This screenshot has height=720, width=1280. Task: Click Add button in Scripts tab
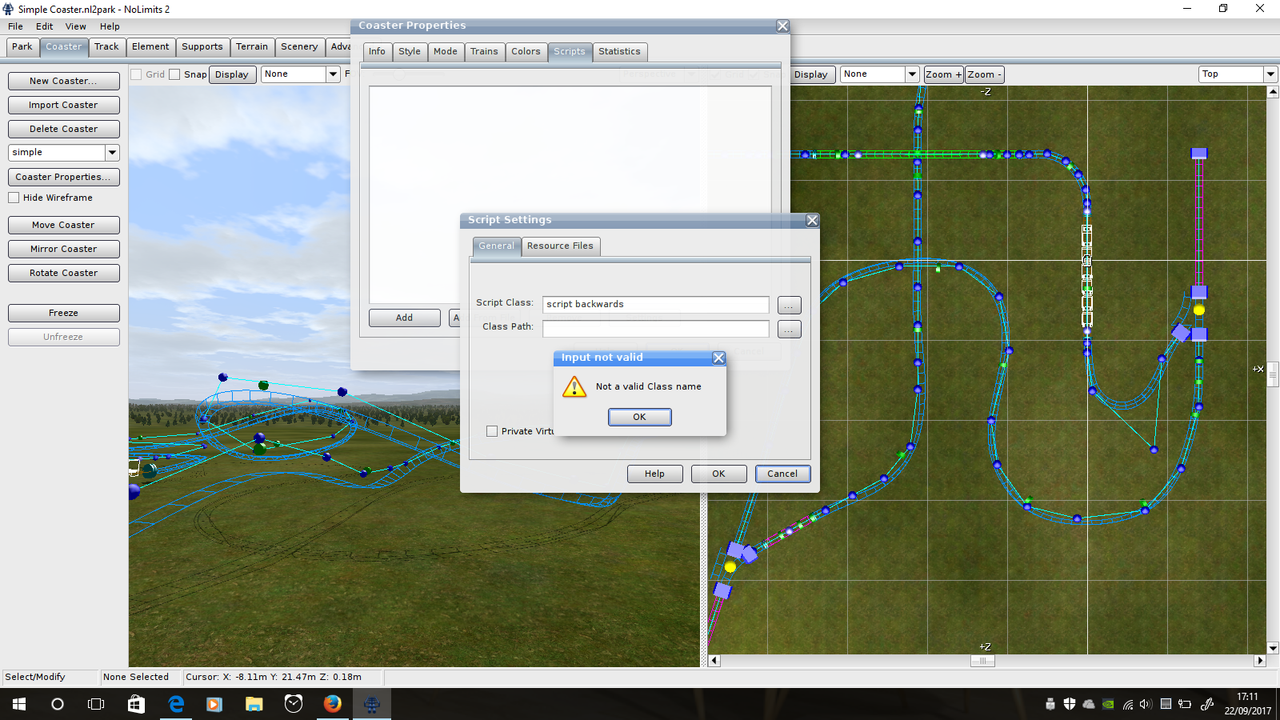coord(404,318)
